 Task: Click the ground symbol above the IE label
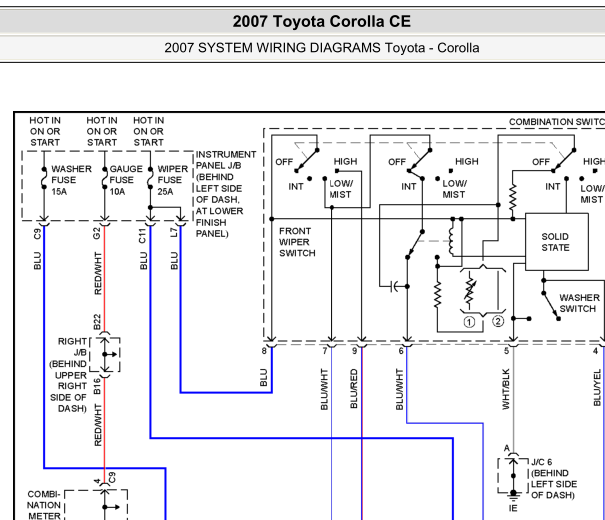pyautogui.click(x=513, y=495)
